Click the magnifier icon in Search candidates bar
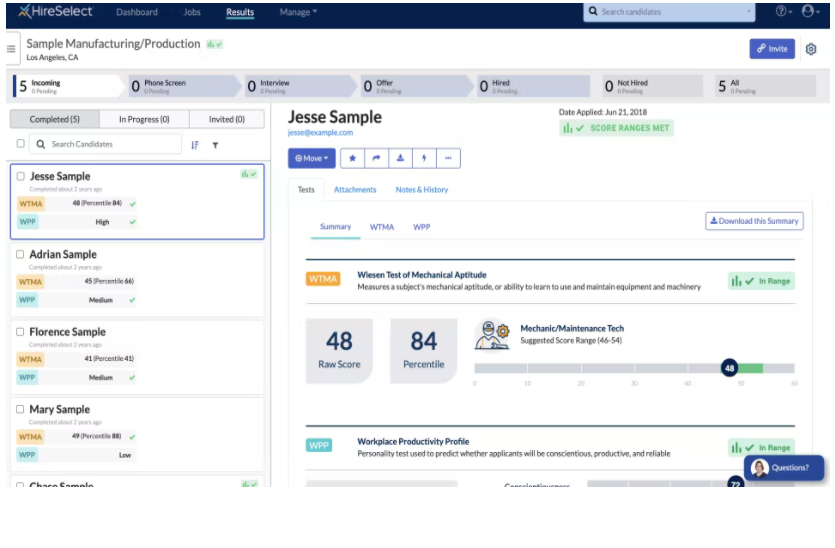Viewport: 835px width, 548px height. [x=593, y=11]
